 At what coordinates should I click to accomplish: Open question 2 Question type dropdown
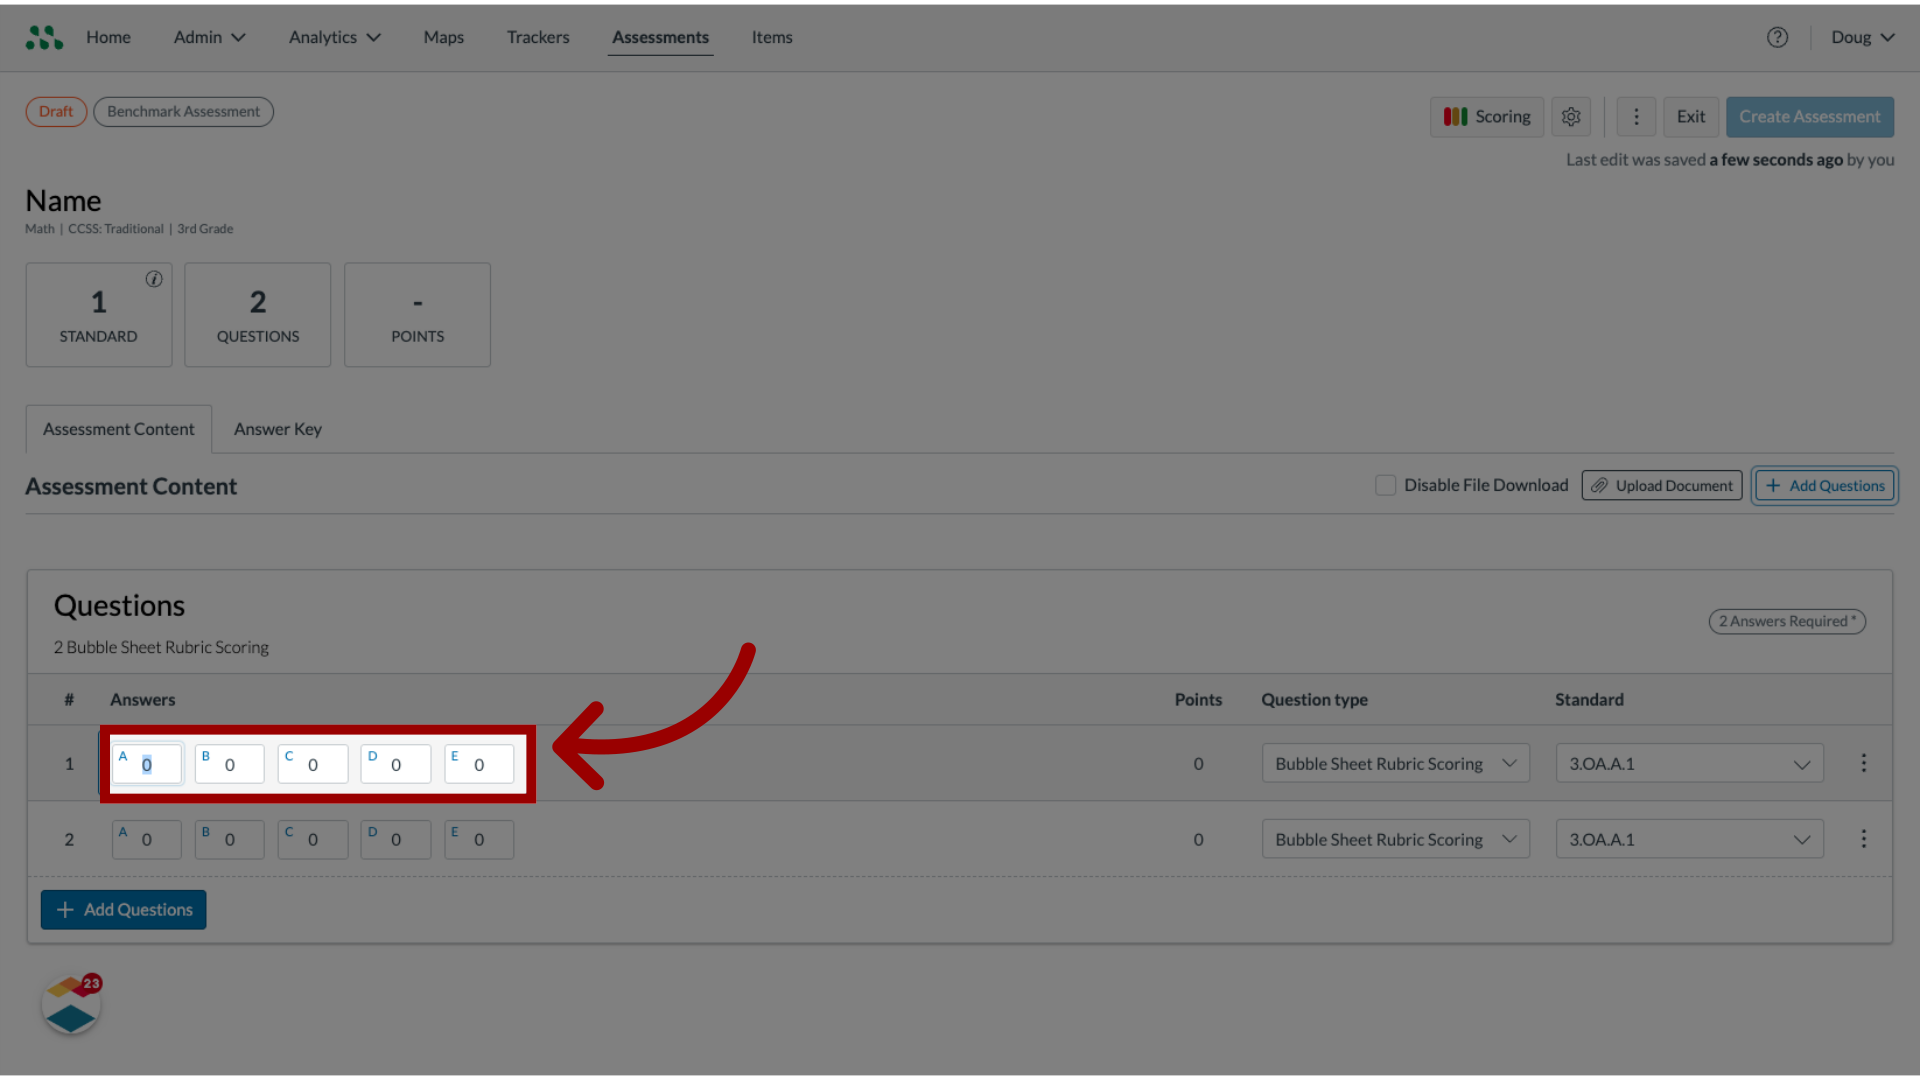[x=1396, y=839]
